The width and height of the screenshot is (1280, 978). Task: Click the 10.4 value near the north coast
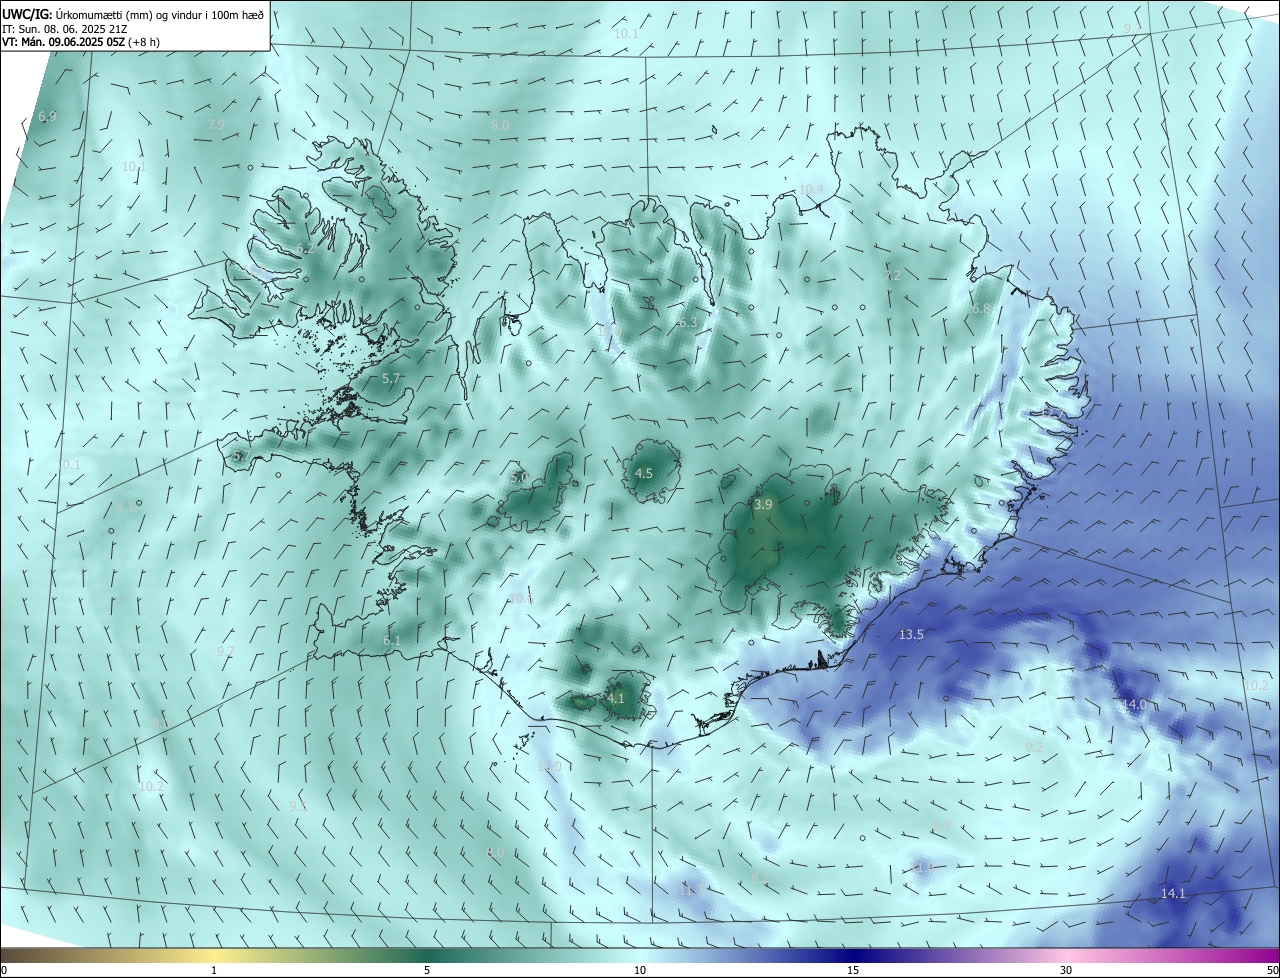pyautogui.click(x=811, y=189)
